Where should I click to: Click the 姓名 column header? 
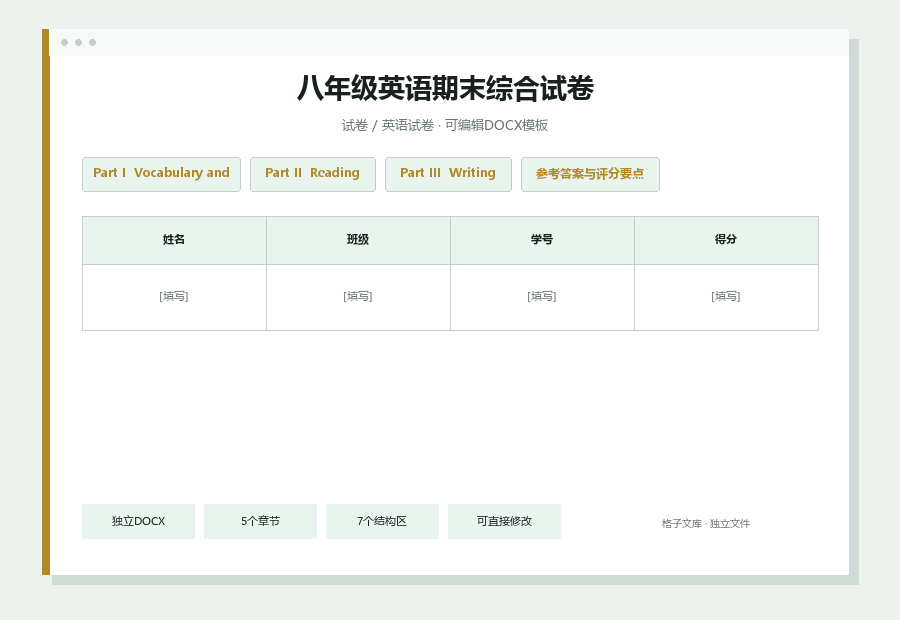(174, 240)
